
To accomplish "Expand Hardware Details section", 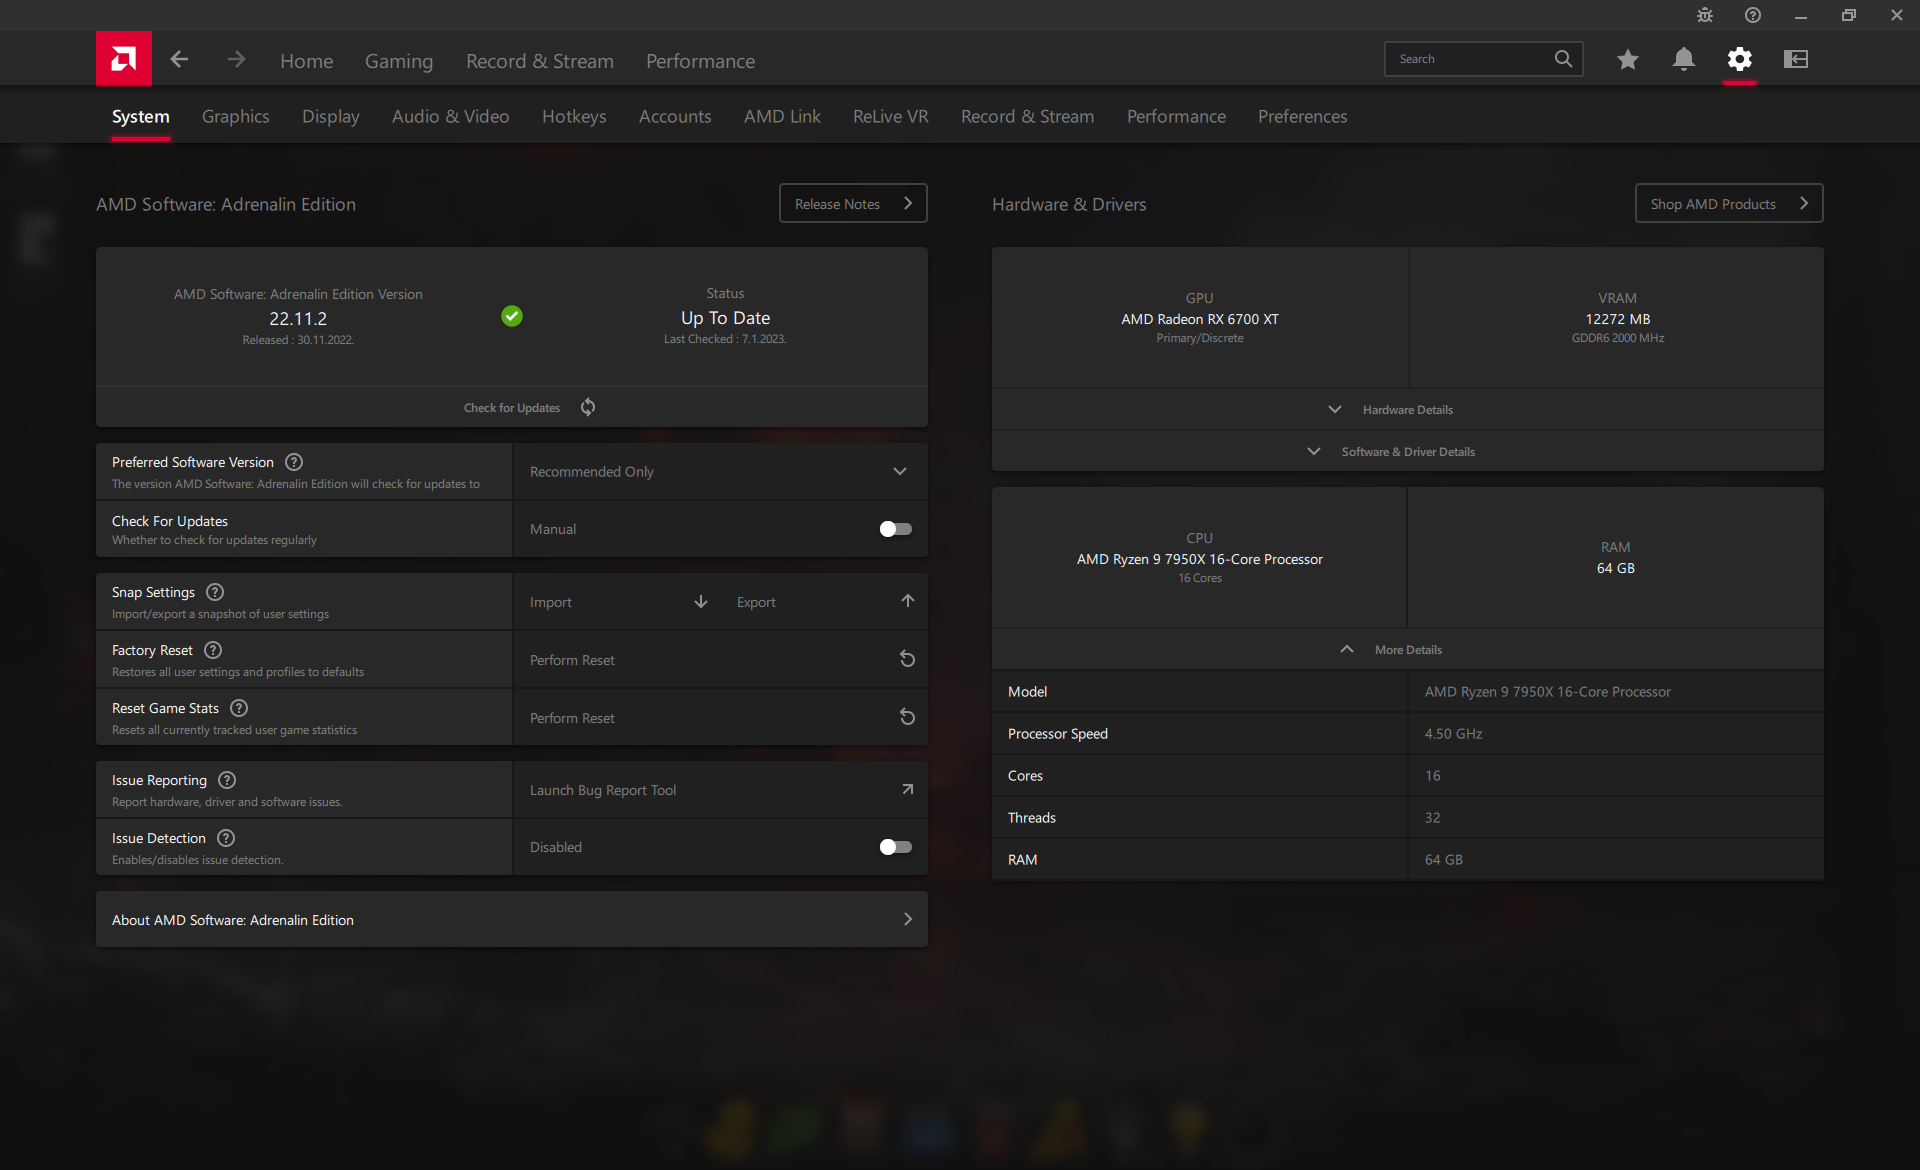I will pos(1407,409).
